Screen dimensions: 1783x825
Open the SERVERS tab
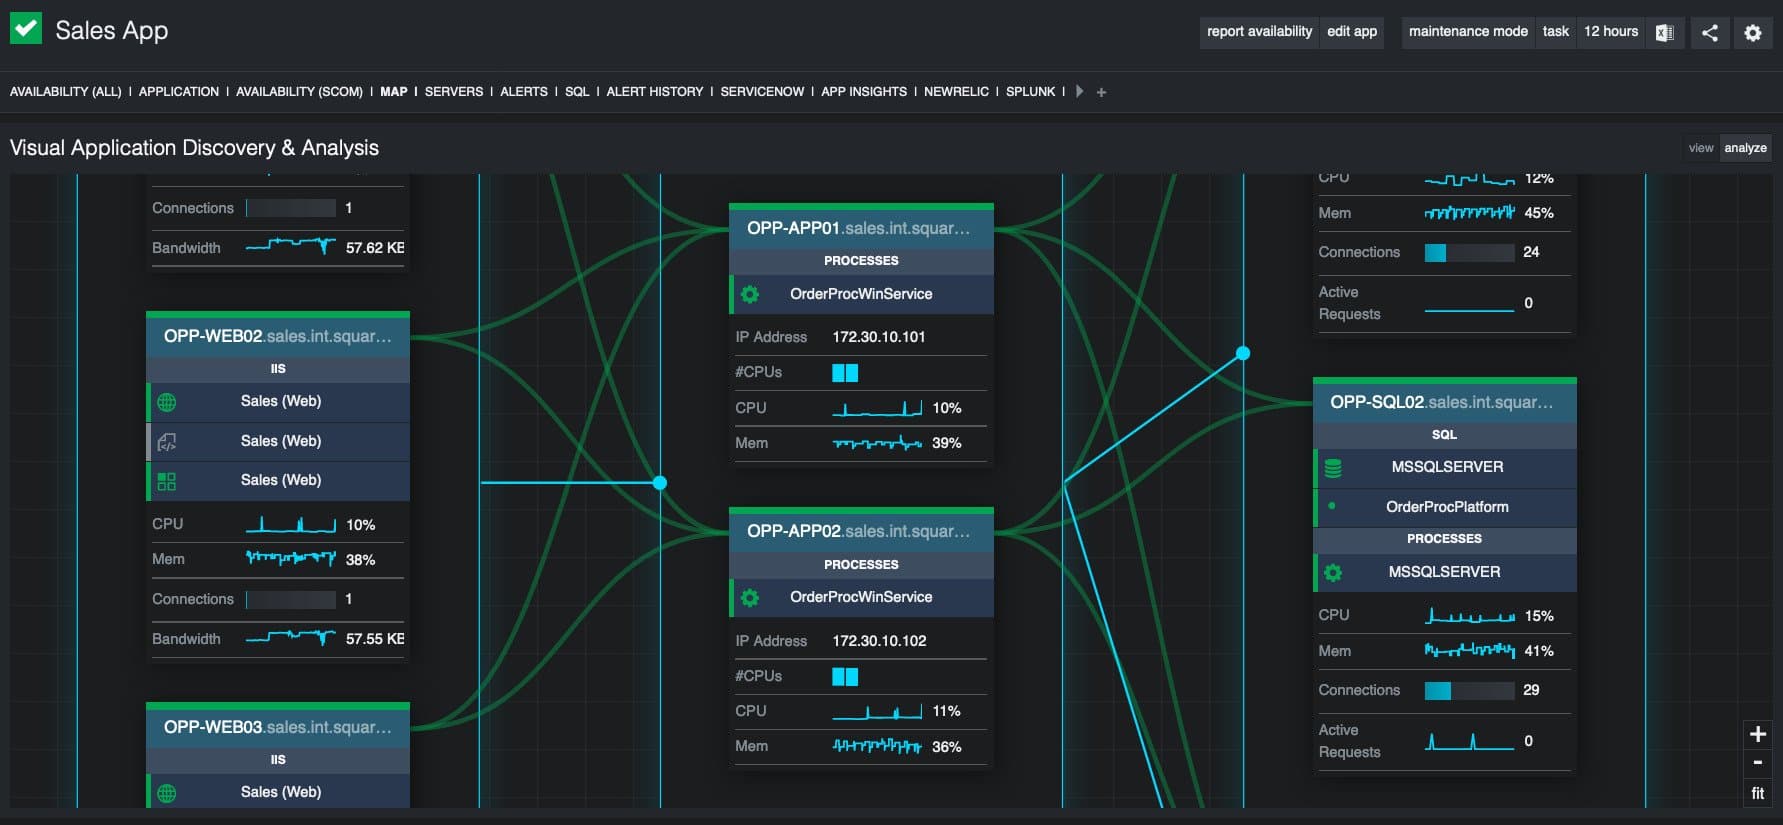click(x=454, y=92)
